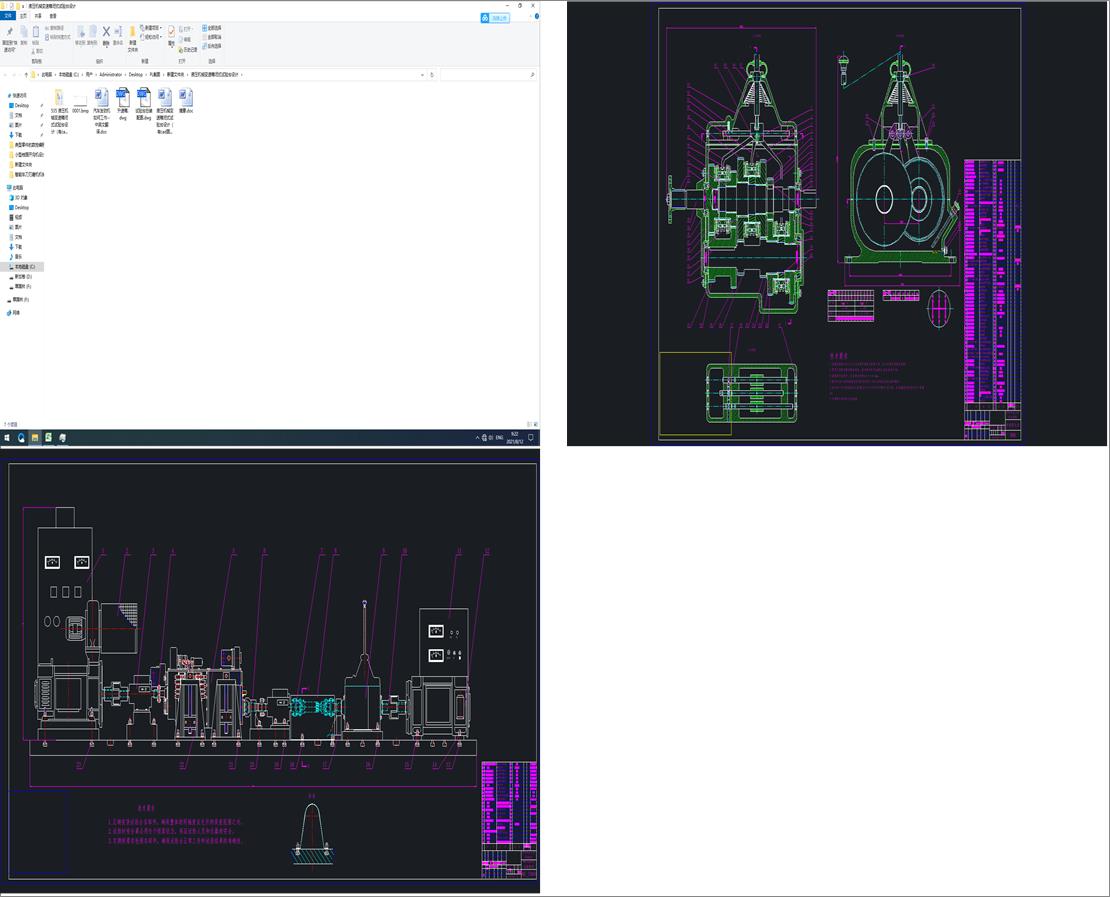This screenshot has height=897, width=1110.
Task: Click the Edit command in the Open group
Action: (x=185, y=40)
